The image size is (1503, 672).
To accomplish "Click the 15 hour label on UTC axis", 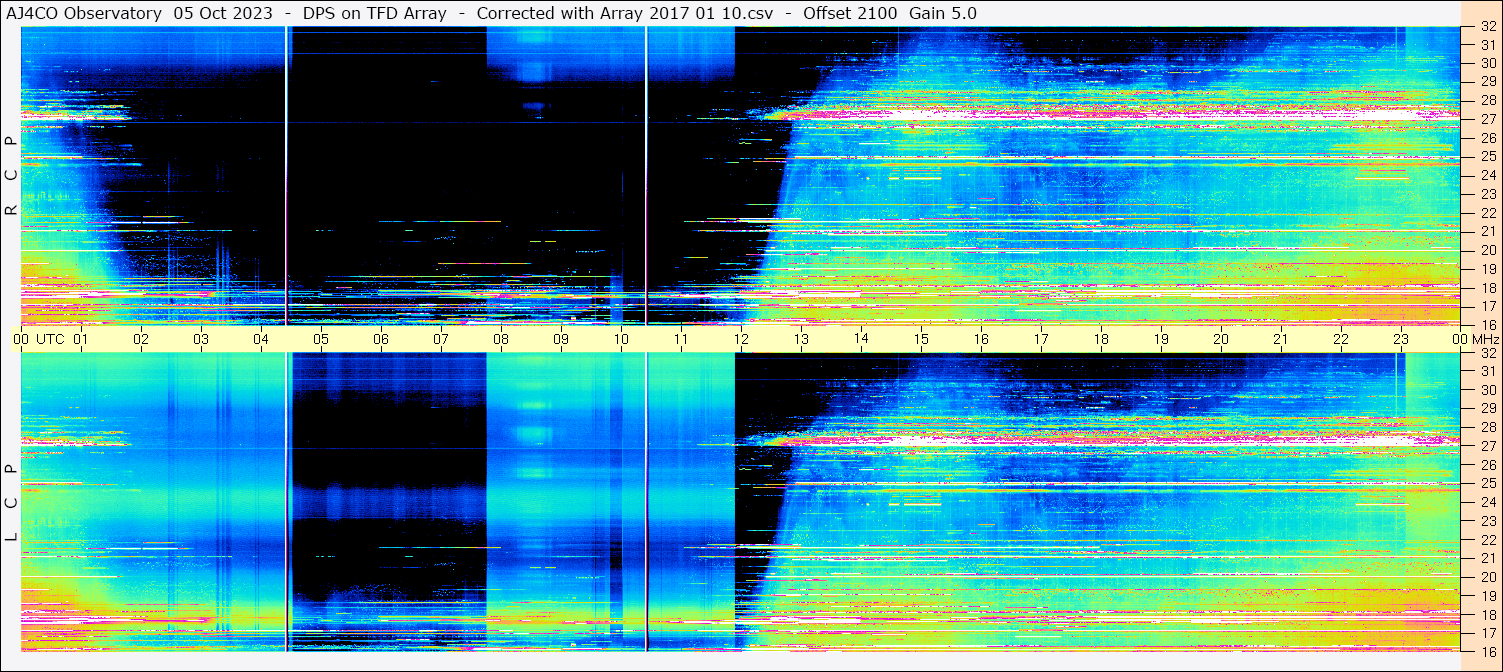I will coord(921,339).
